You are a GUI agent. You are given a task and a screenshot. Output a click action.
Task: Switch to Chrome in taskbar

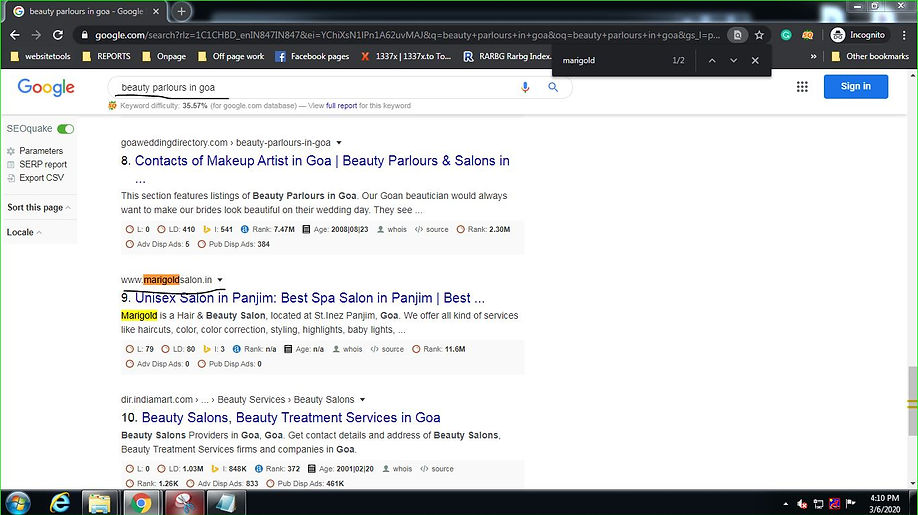pyautogui.click(x=141, y=503)
